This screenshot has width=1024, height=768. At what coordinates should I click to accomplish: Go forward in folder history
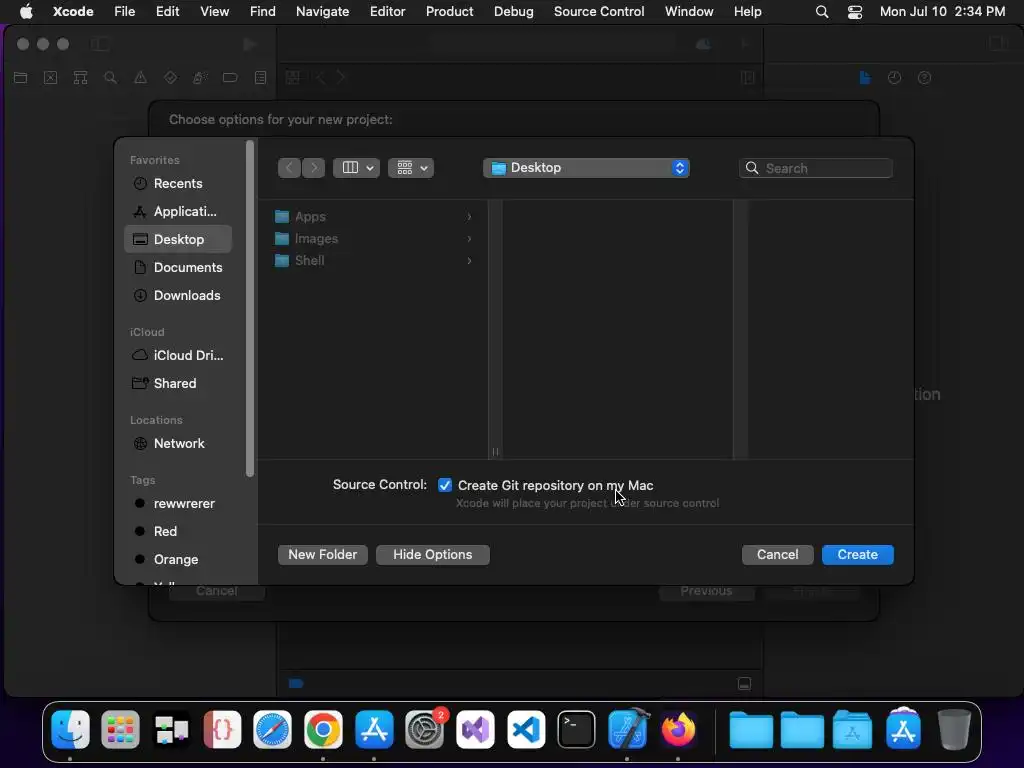(x=313, y=168)
